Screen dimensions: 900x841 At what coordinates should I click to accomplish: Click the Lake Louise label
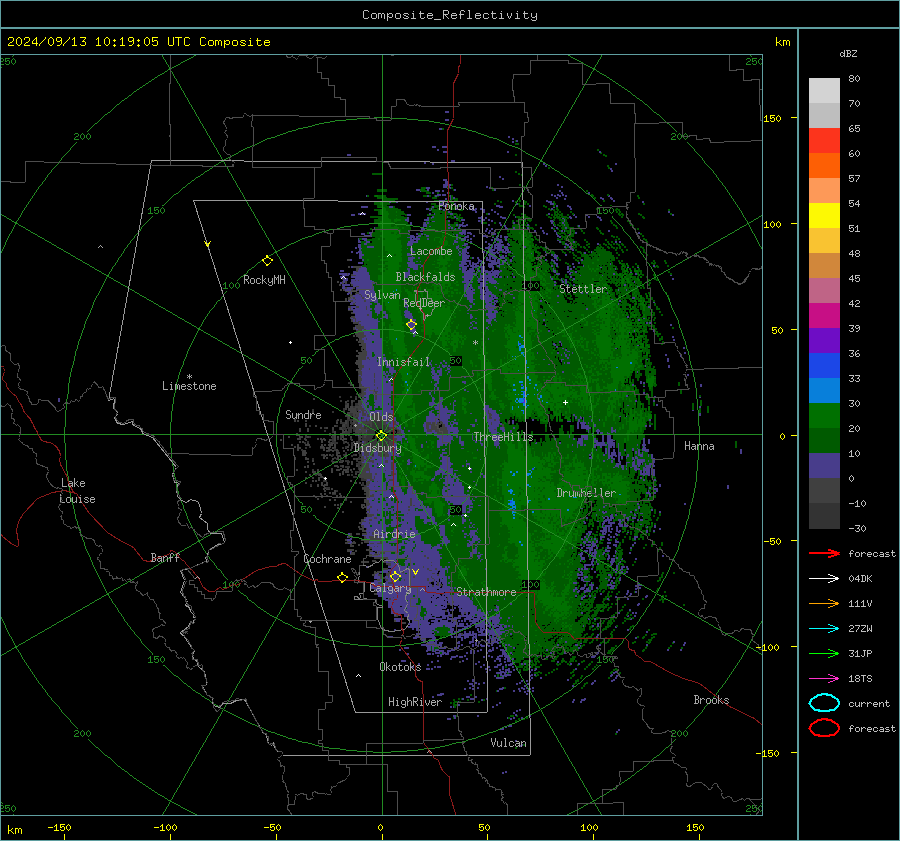tap(77, 491)
